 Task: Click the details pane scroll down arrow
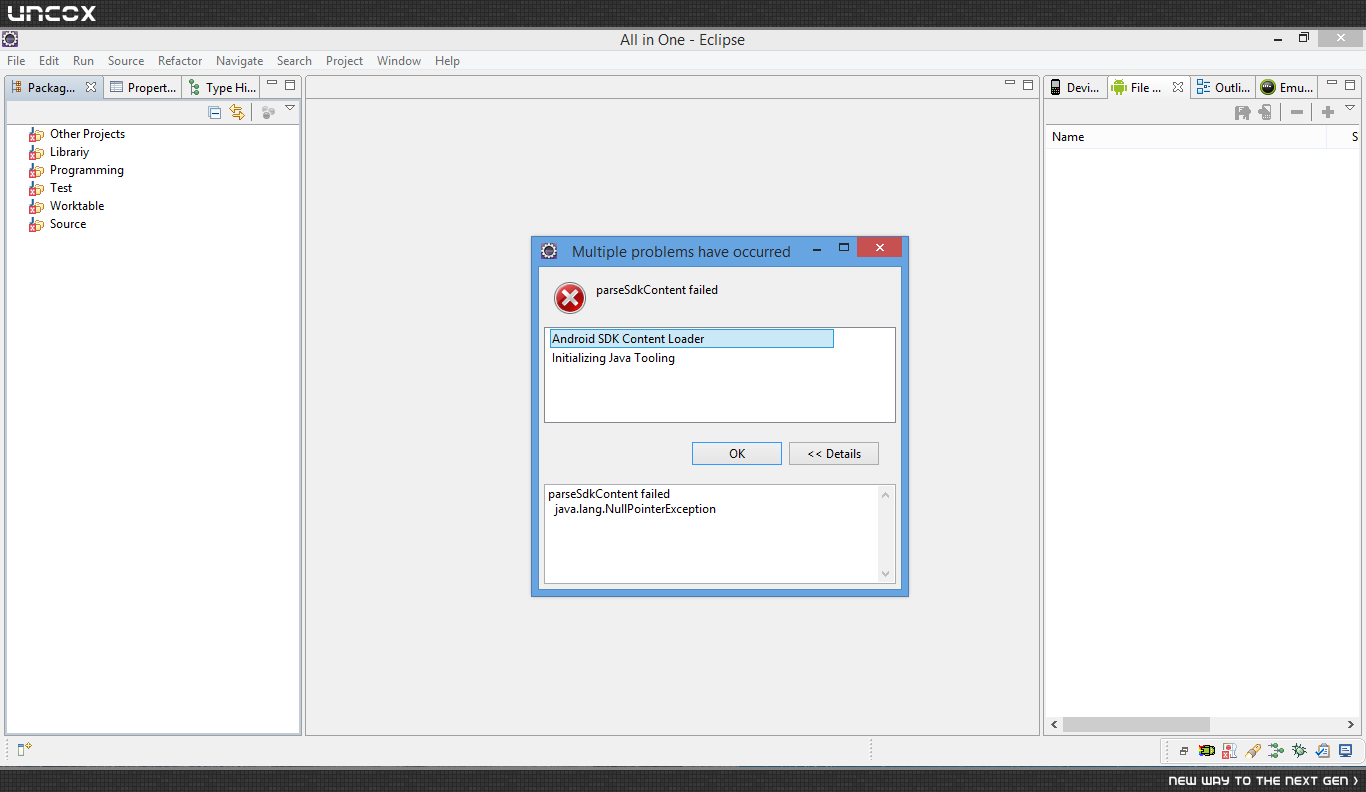tap(885, 574)
